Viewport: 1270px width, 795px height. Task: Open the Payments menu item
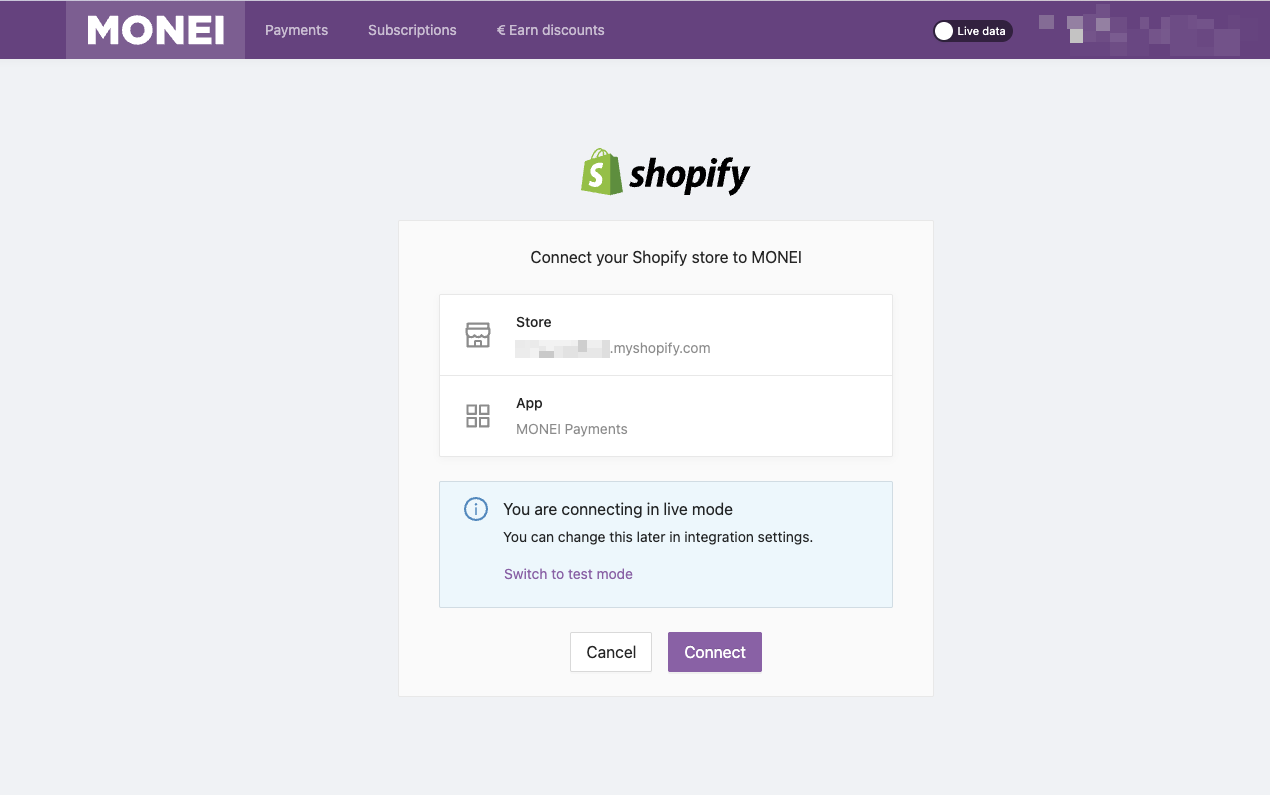click(296, 30)
